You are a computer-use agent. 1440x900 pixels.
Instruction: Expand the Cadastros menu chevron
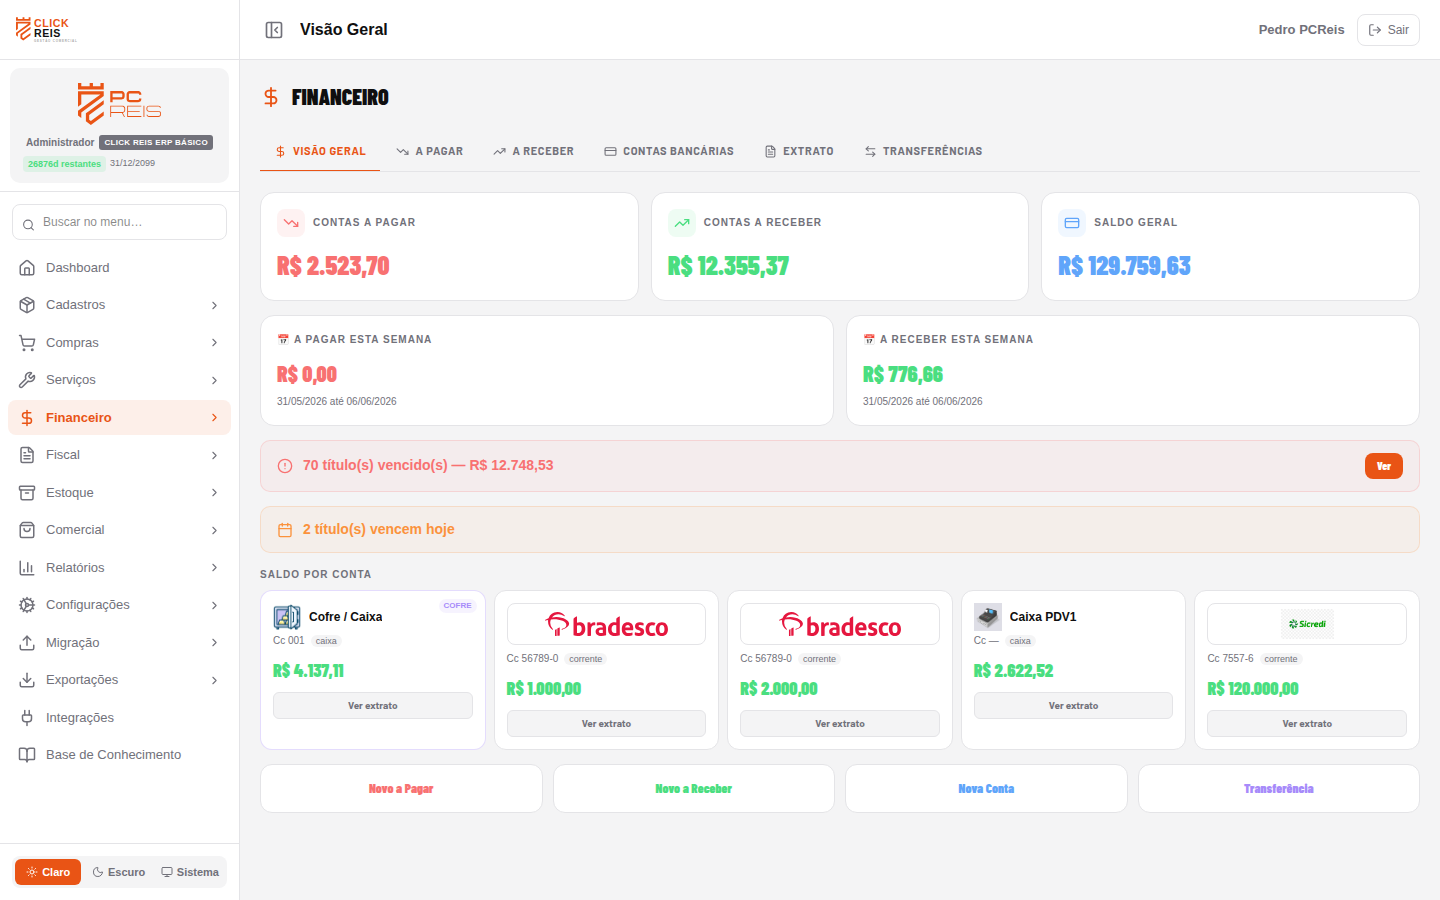pyautogui.click(x=214, y=305)
